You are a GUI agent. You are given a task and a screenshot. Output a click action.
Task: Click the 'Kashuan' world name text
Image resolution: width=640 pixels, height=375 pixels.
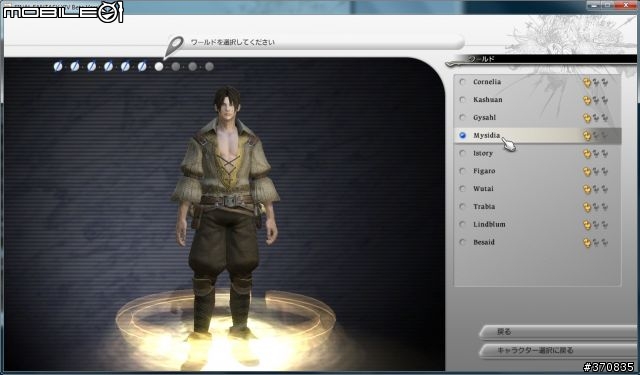coord(488,100)
